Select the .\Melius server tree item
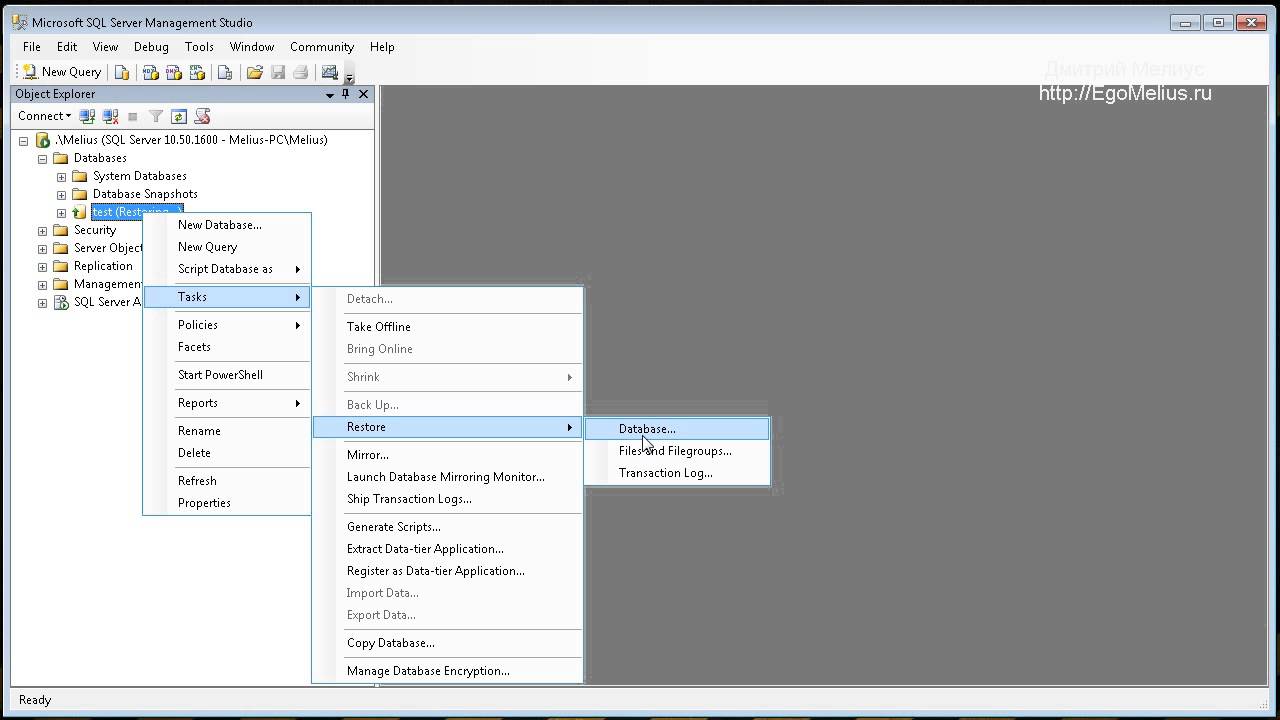This screenshot has width=1280, height=720. [x=191, y=140]
